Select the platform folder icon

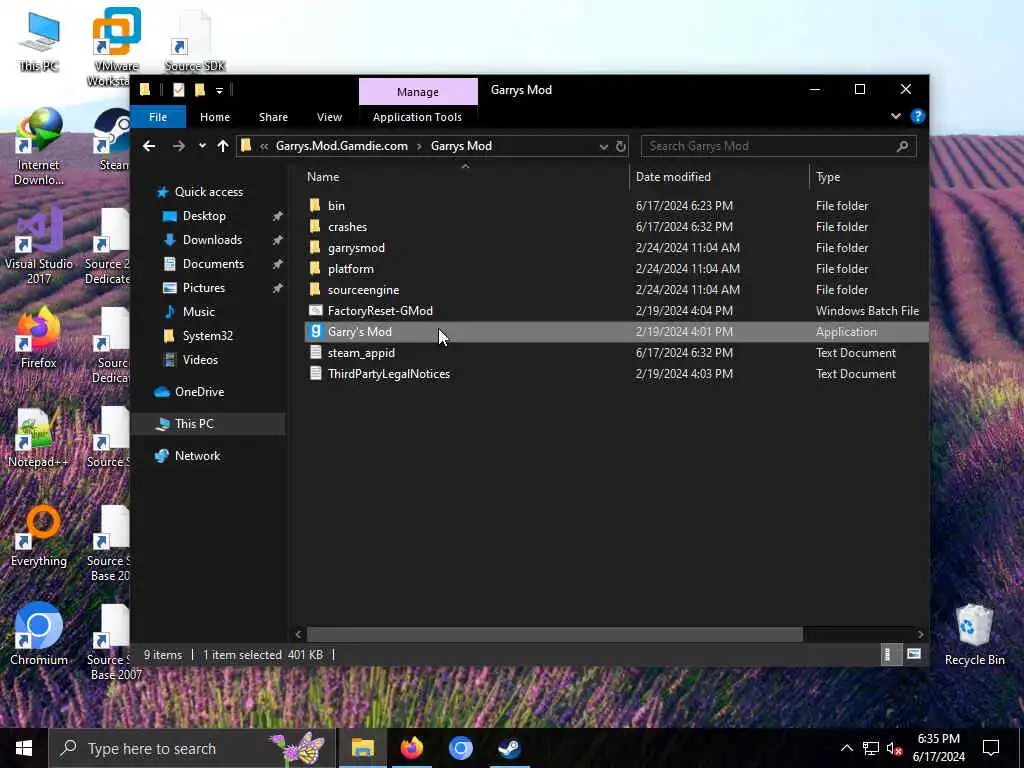coord(315,268)
